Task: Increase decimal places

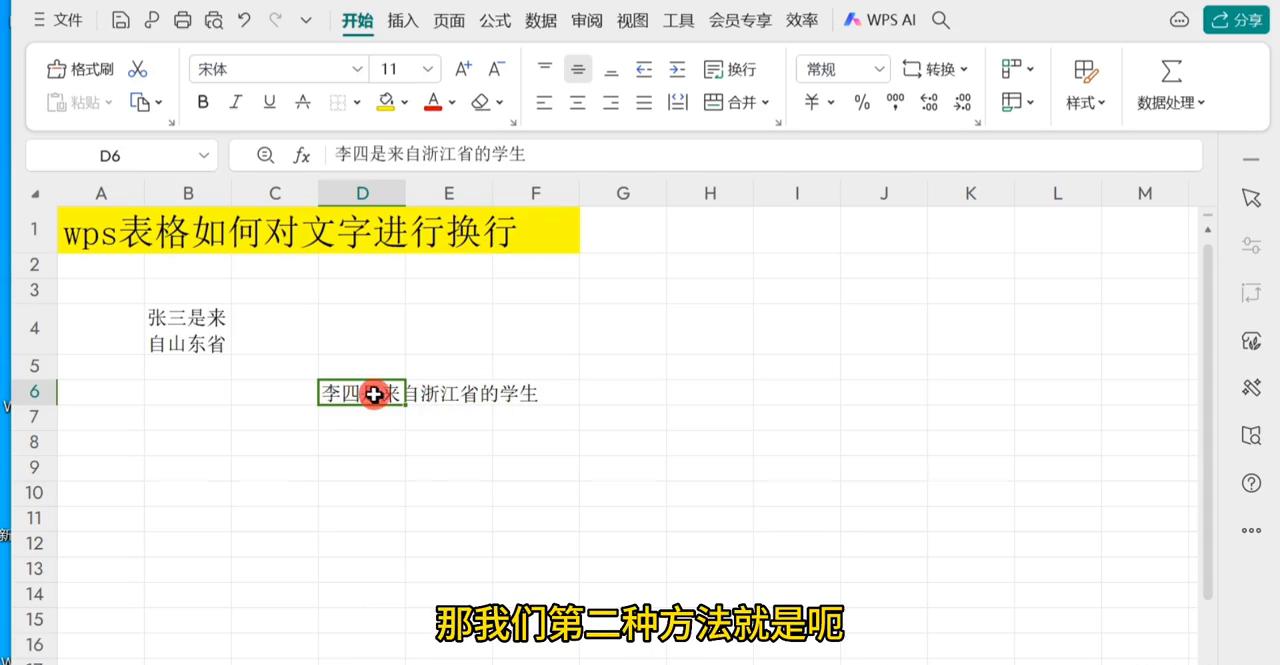Action: coord(929,102)
